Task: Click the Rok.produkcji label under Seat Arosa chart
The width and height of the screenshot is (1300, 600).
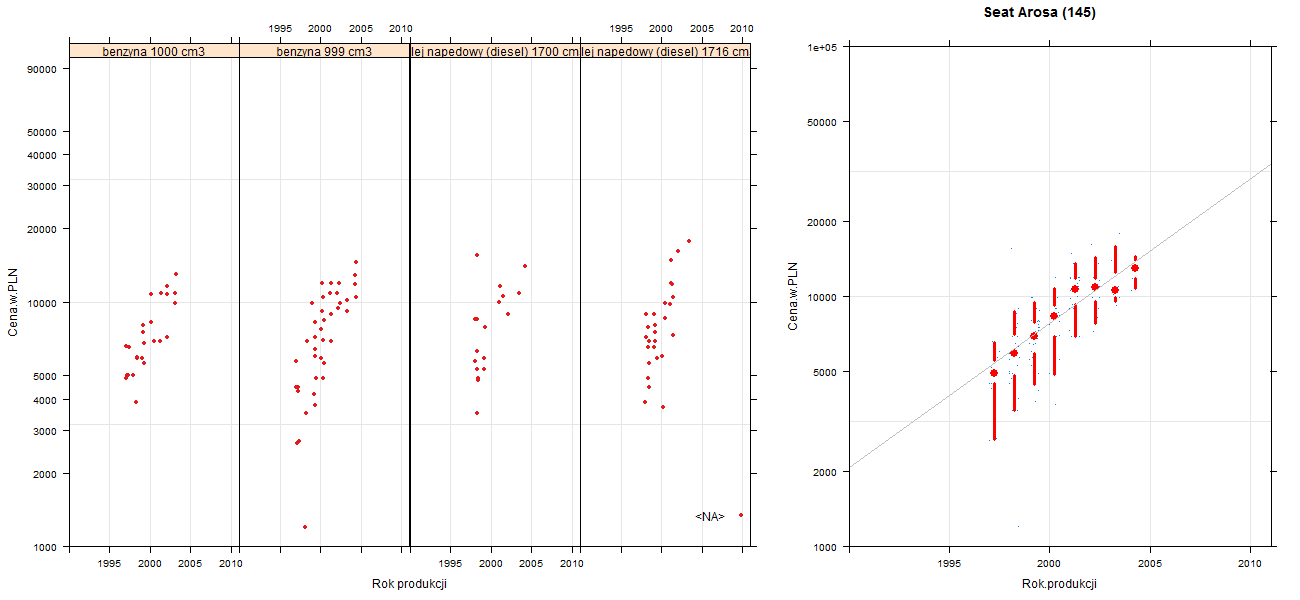Action: point(1060,584)
